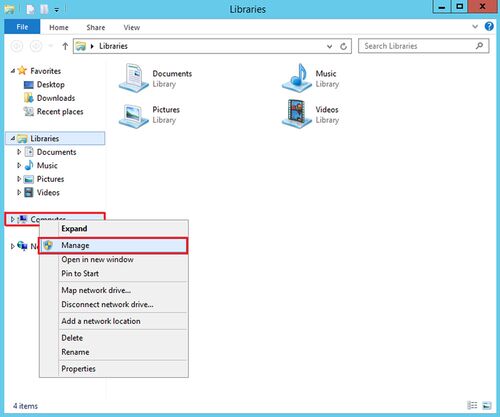Expand the Network tree node arrow
Screen dimensions: 500x417
[13, 246]
